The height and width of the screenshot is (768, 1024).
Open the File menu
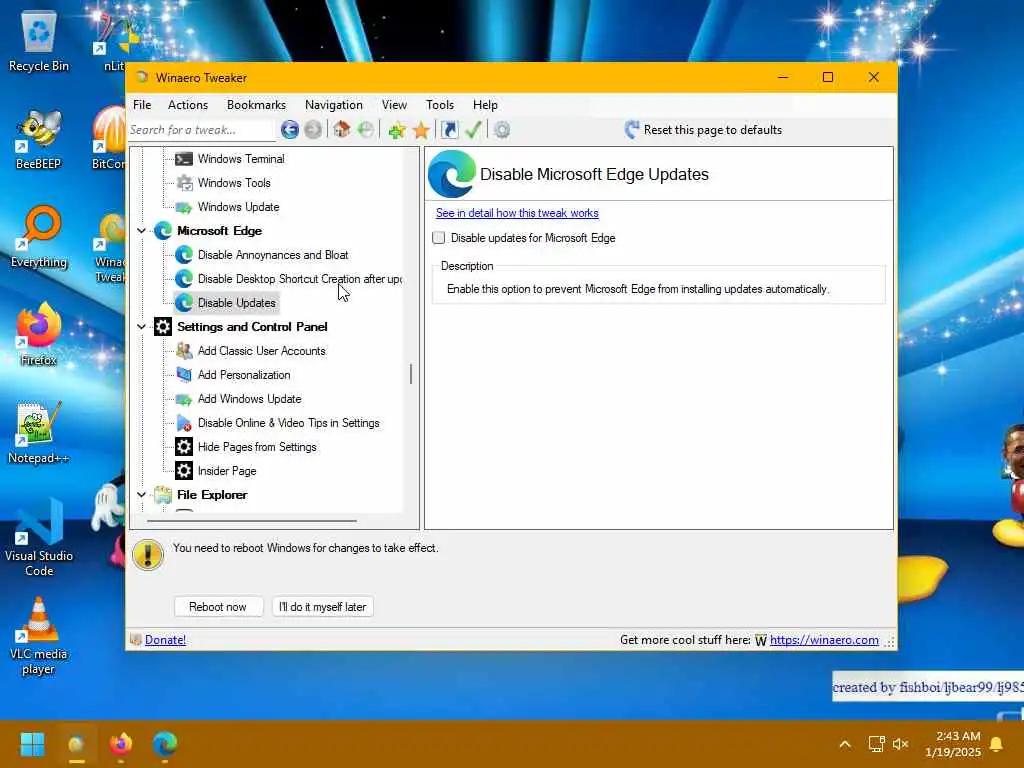[142, 104]
